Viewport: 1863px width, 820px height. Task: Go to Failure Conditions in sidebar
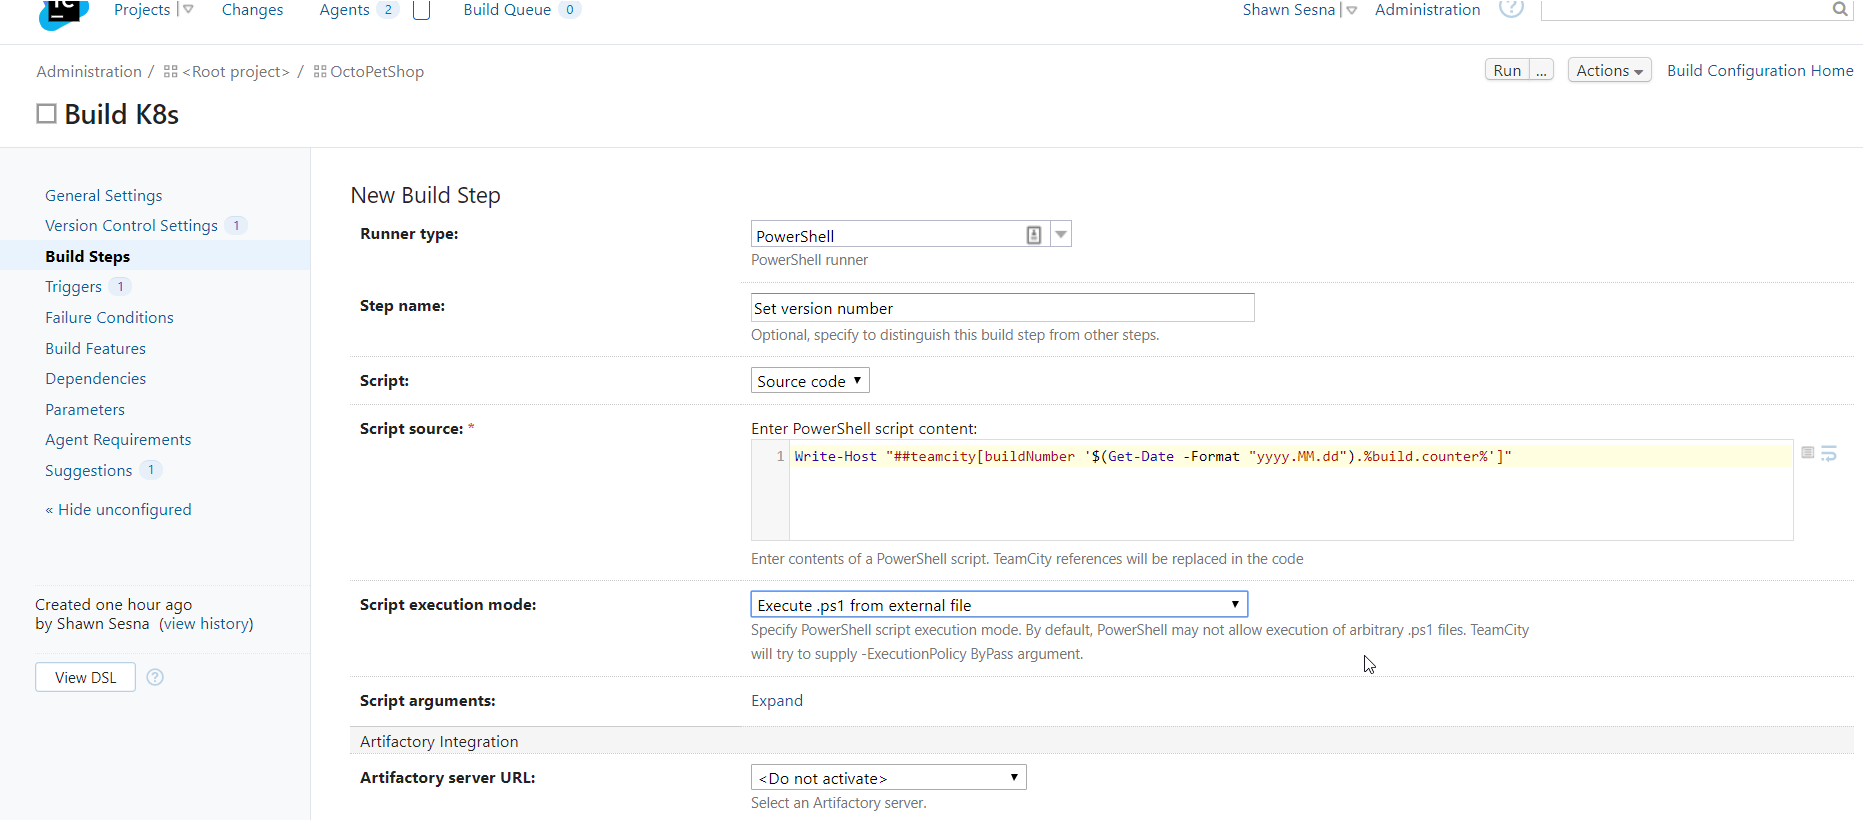pyautogui.click(x=109, y=318)
